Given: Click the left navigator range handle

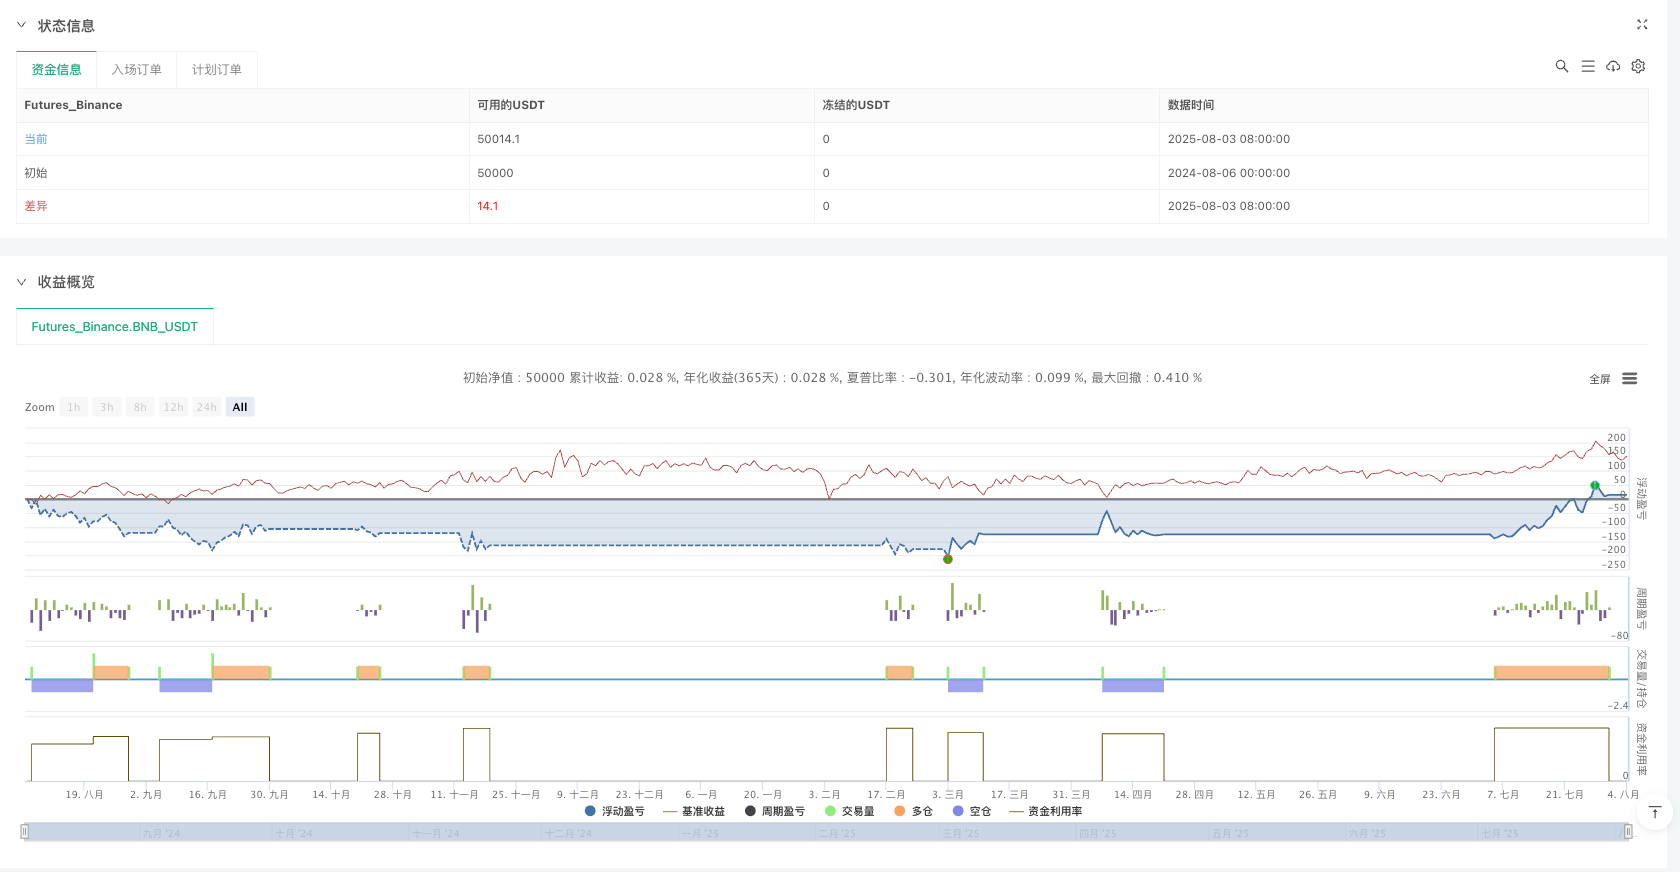Looking at the screenshot, I should pyautogui.click(x=25, y=832).
